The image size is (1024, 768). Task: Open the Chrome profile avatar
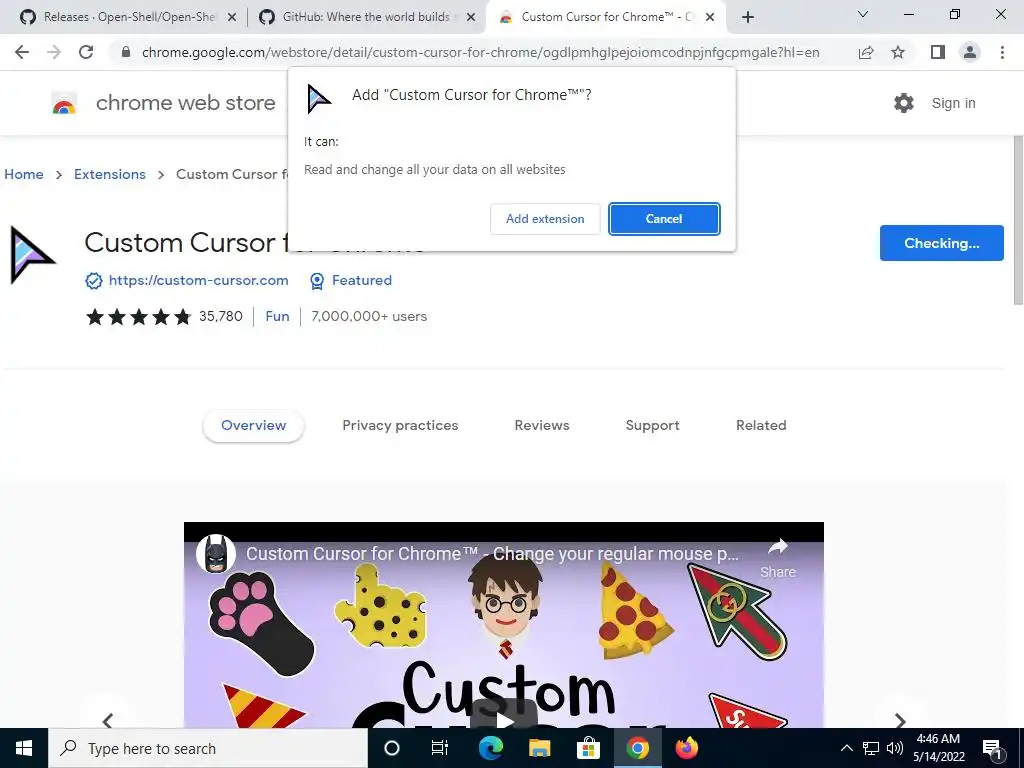970,52
